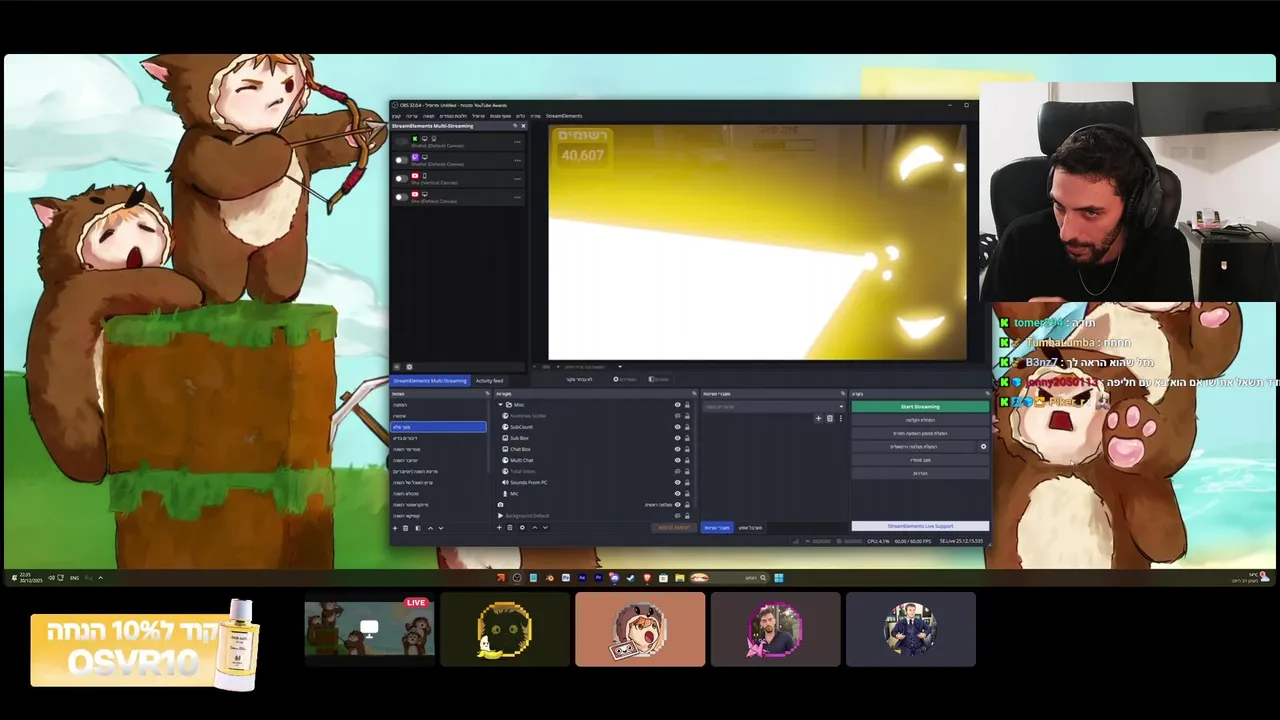Toggle lock on Mic source
The height and width of the screenshot is (720, 1280).
pyautogui.click(x=687, y=493)
